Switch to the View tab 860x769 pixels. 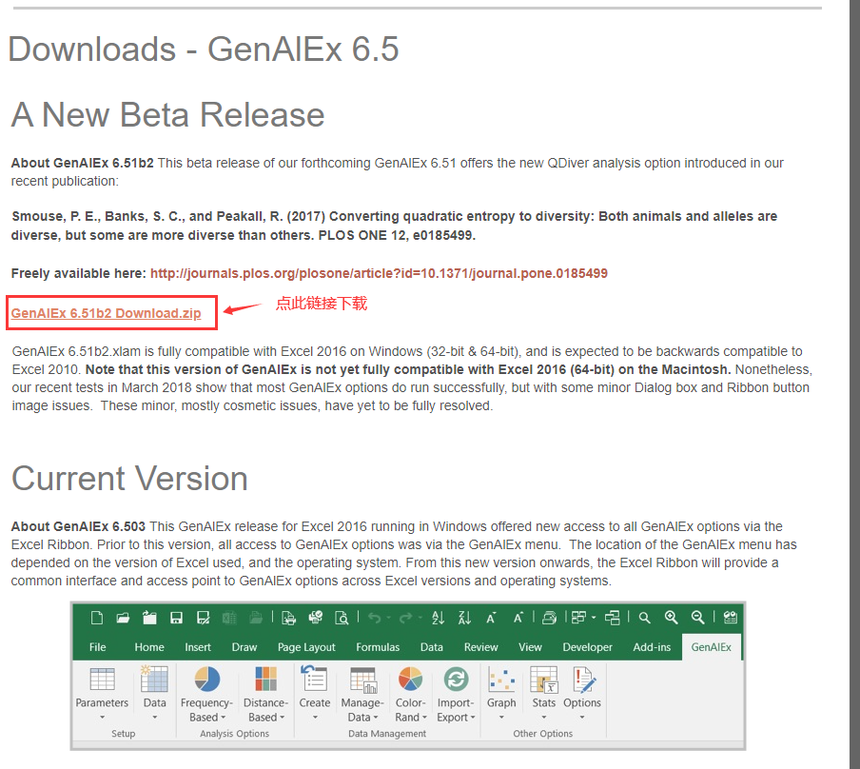(x=530, y=647)
